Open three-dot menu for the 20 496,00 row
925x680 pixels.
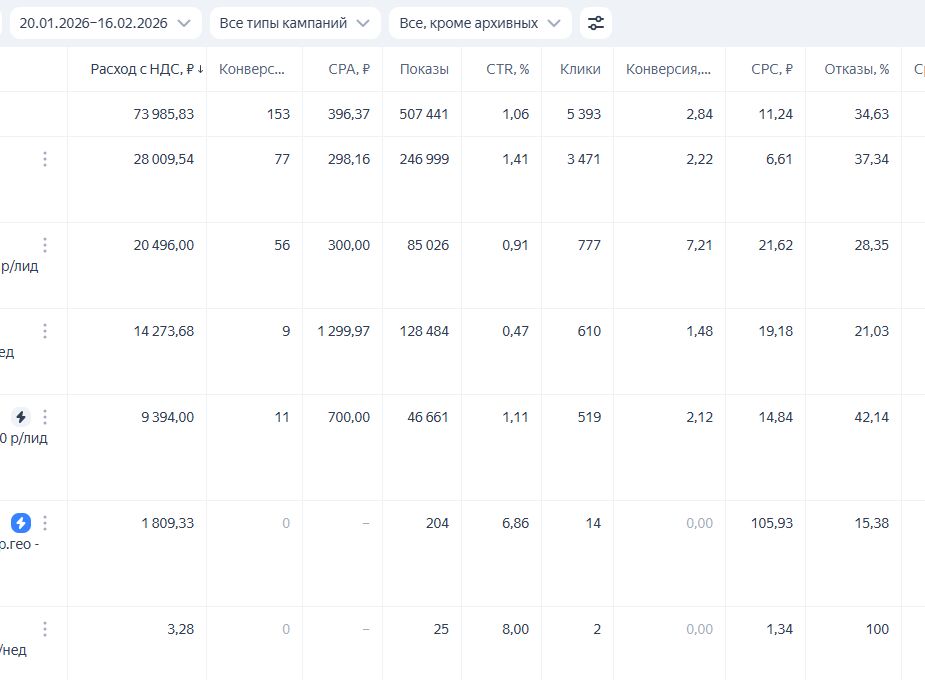[44, 246]
